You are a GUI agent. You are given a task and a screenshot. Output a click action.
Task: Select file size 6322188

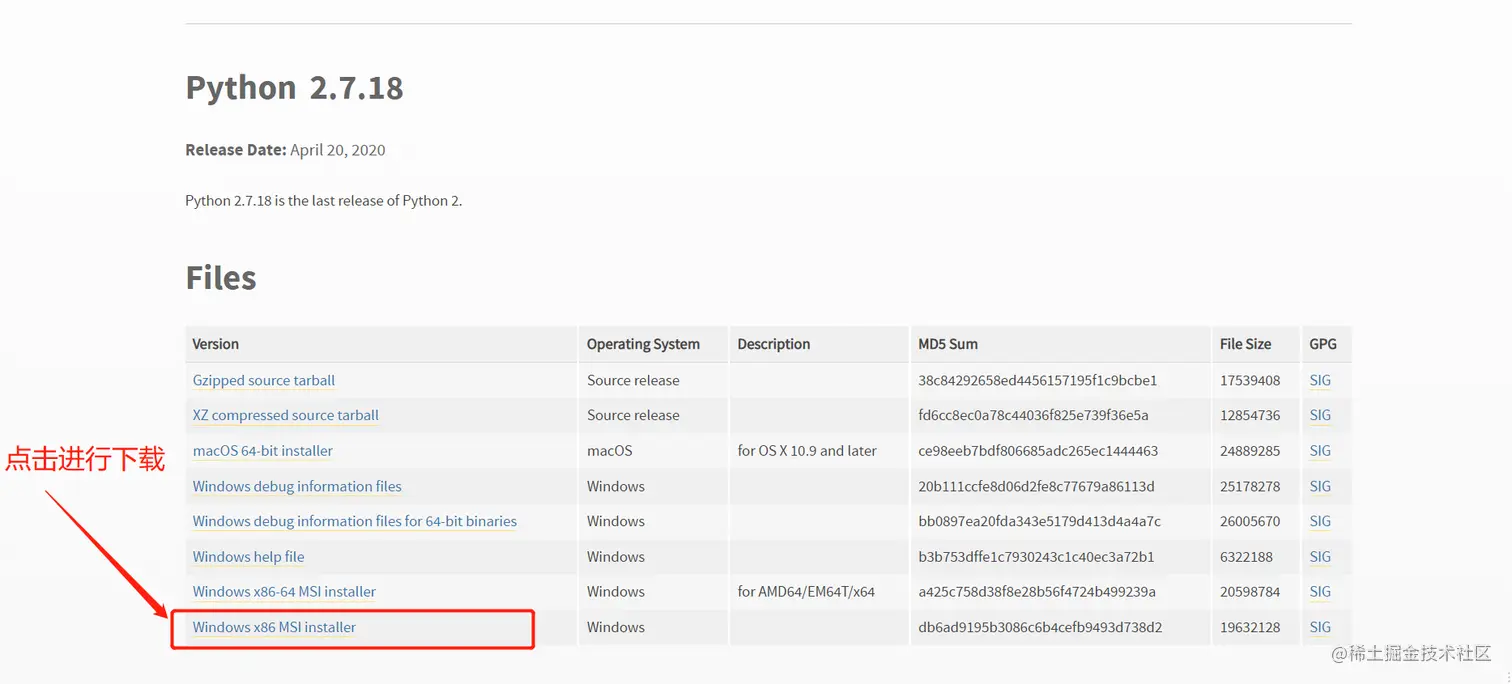(1246, 557)
